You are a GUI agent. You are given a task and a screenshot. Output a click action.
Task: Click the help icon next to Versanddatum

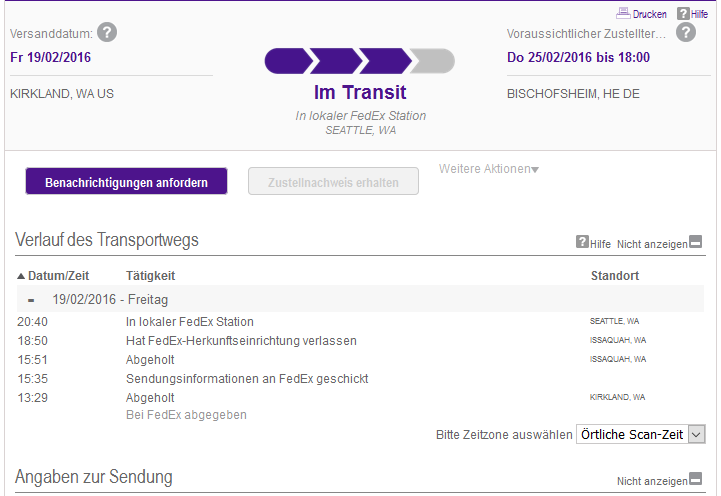[x=107, y=33]
